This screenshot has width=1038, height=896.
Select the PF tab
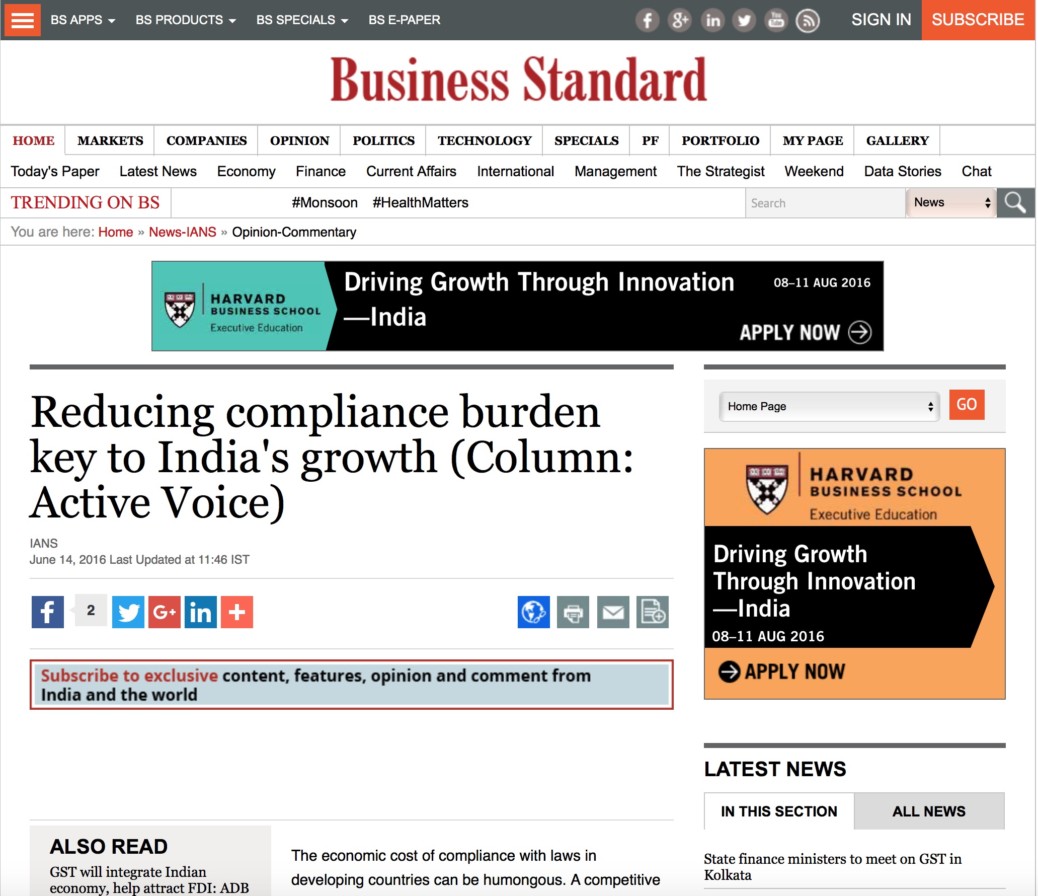(650, 140)
